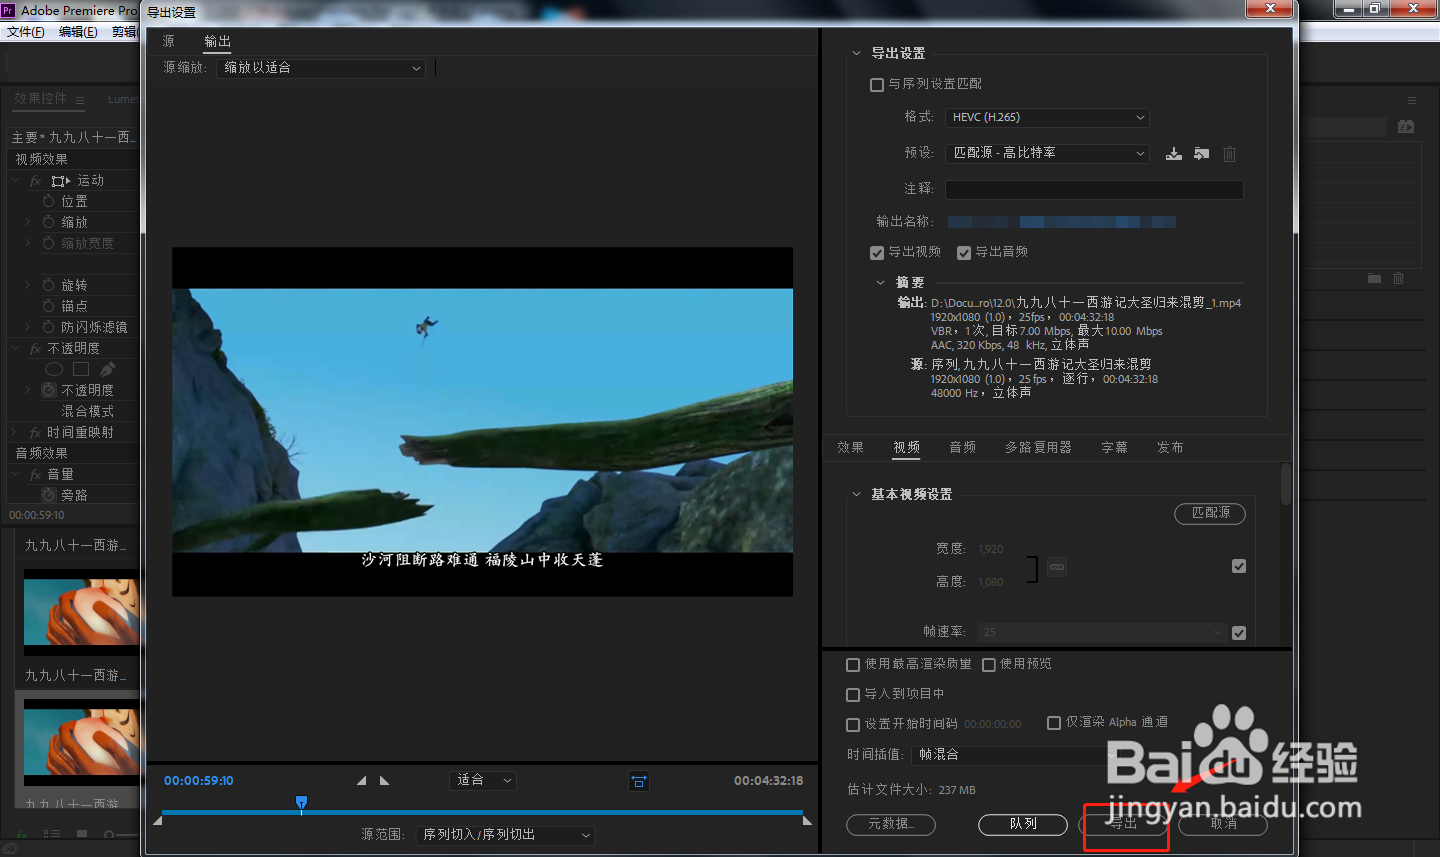The width and height of the screenshot is (1440, 857).
Task: Toggle stopwatch for 旁路 property
Action: point(48,495)
